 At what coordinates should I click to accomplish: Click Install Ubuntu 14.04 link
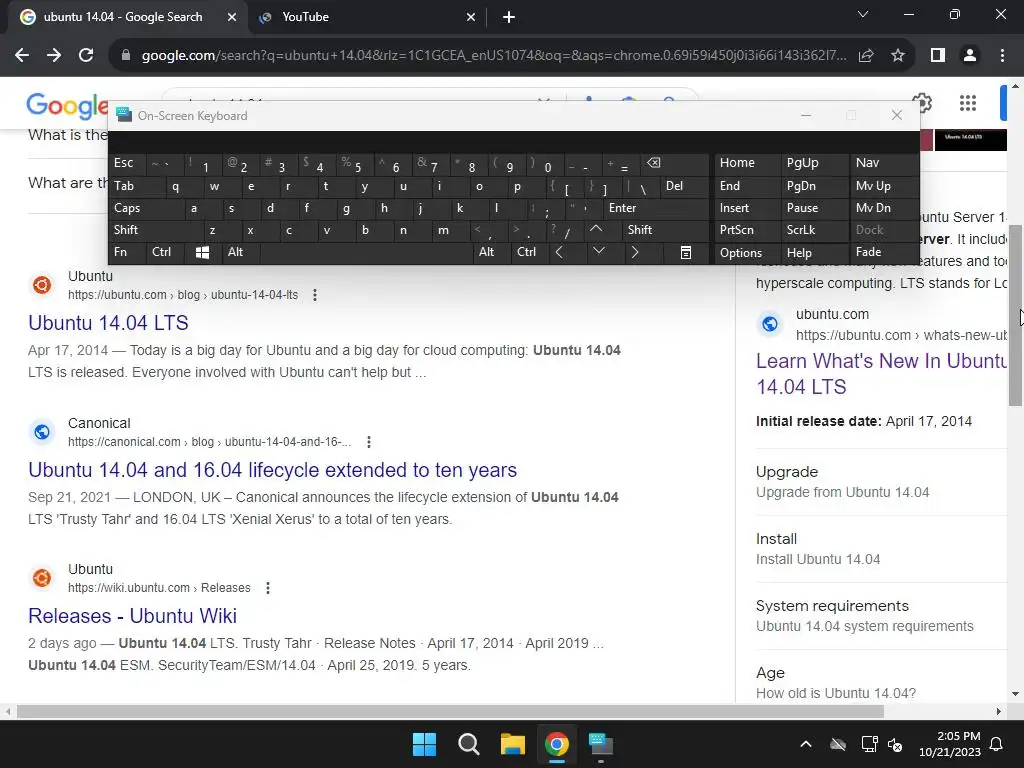pyautogui.click(x=818, y=560)
